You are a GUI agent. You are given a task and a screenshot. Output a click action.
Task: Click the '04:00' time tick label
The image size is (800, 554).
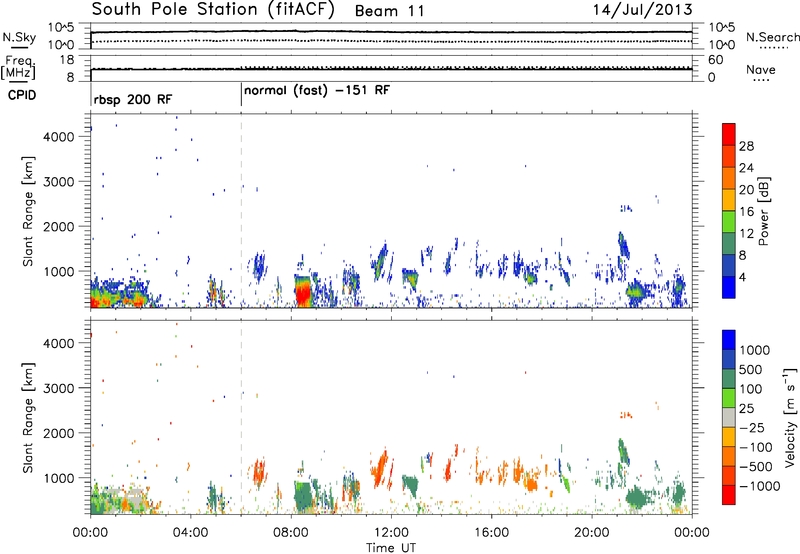pyautogui.click(x=191, y=533)
